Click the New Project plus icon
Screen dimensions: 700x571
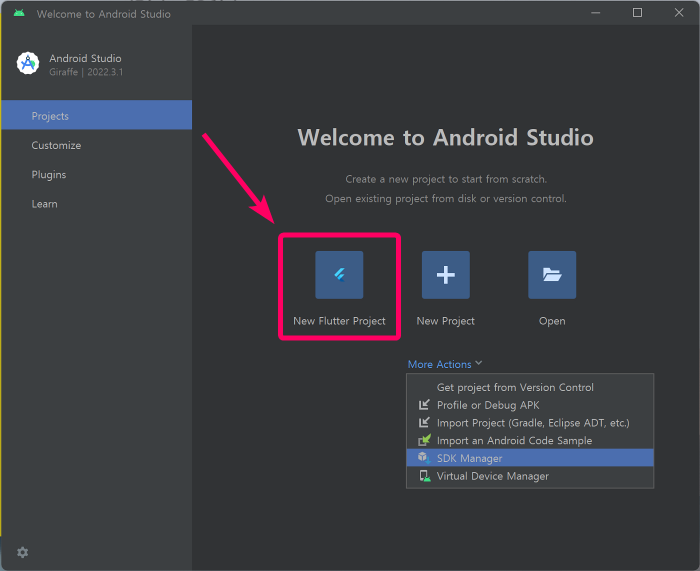tap(446, 275)
